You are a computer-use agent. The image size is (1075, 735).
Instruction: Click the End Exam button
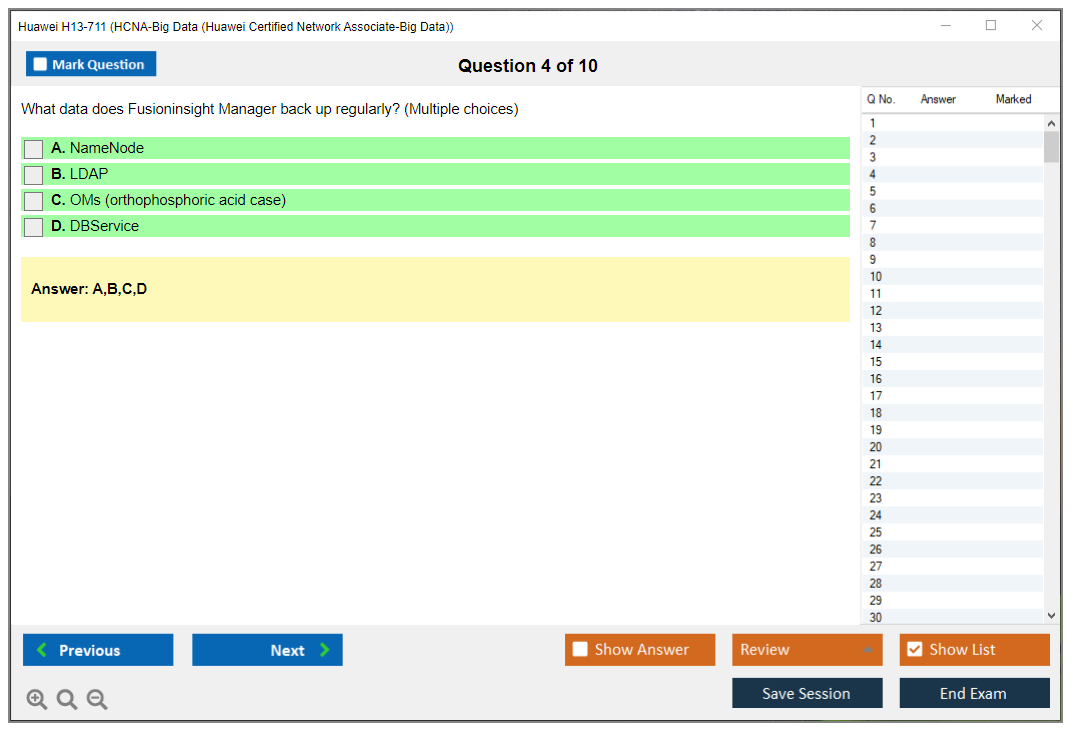(x=974, y=693)
